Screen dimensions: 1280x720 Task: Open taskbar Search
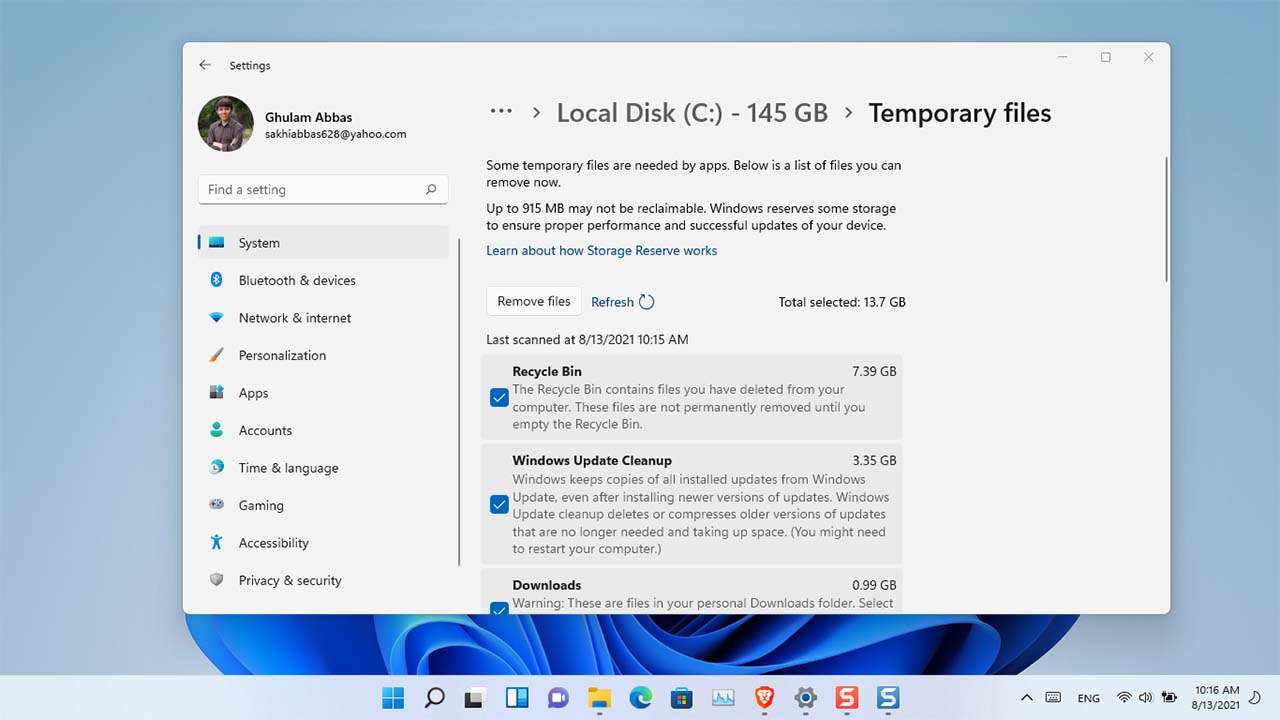click(434, 698)
